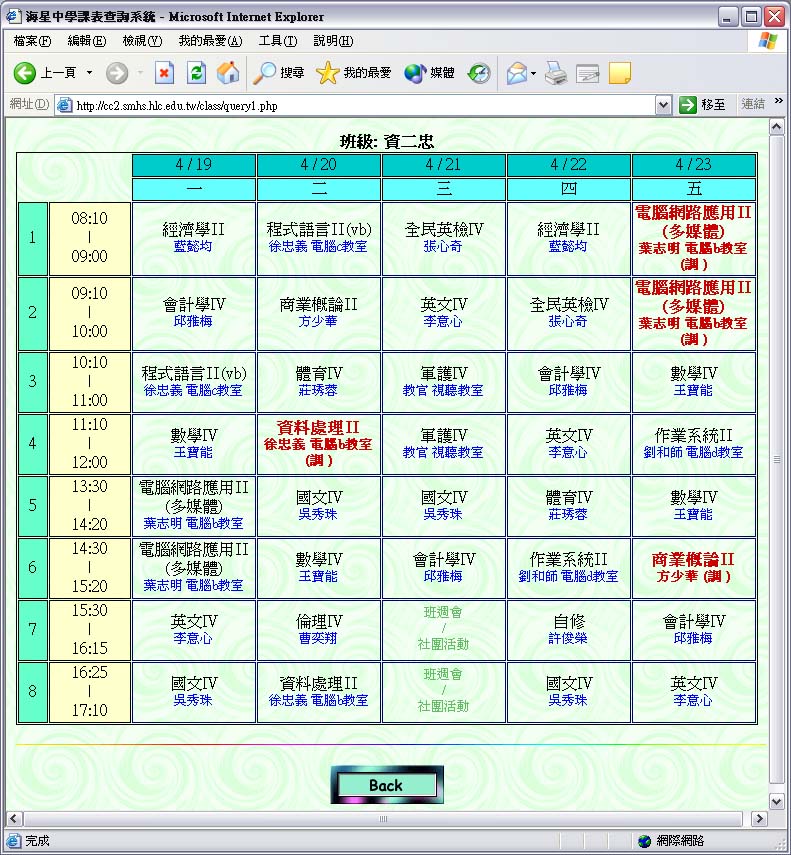Expand the address bar URL dropdown
This screenshot has width=791, height=855.
tap(663, 105)
